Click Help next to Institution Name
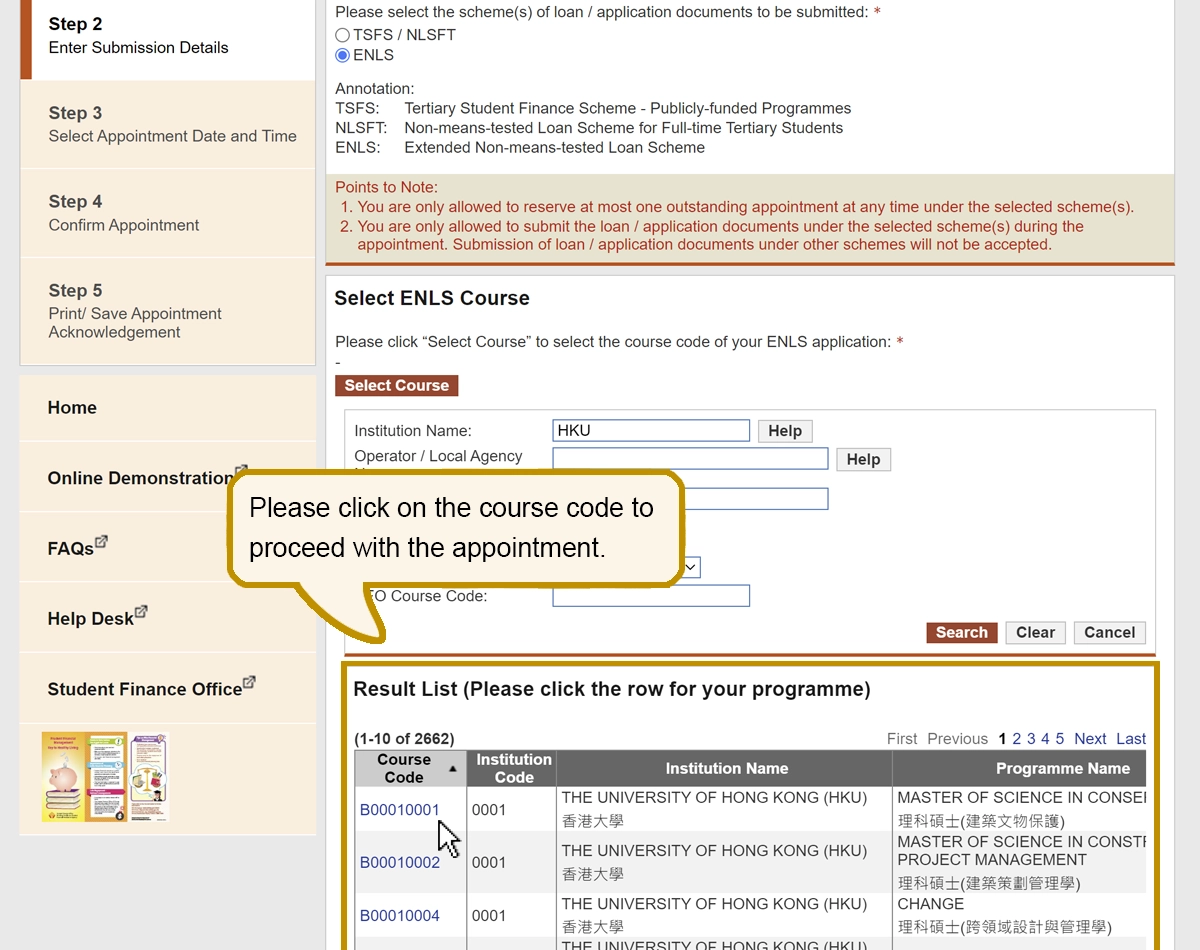 tap(785, 431)
